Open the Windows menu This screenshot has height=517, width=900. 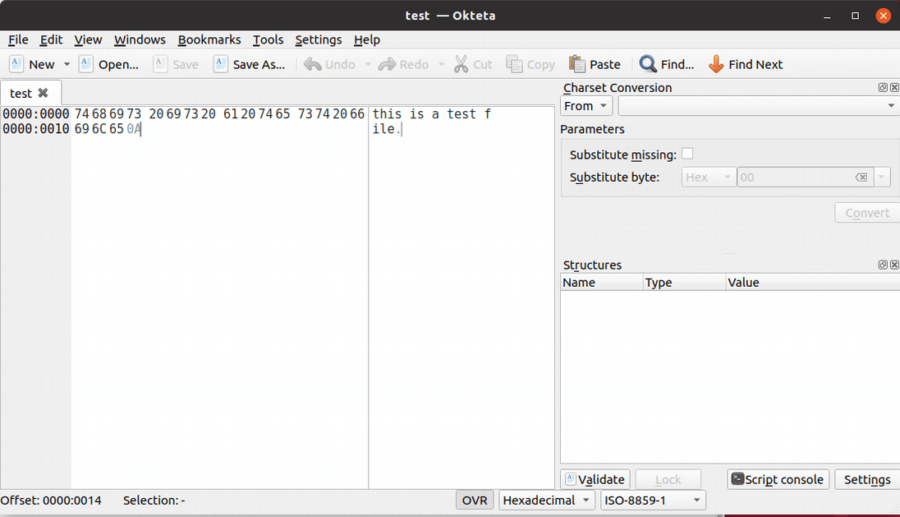(x=139, y=40)
